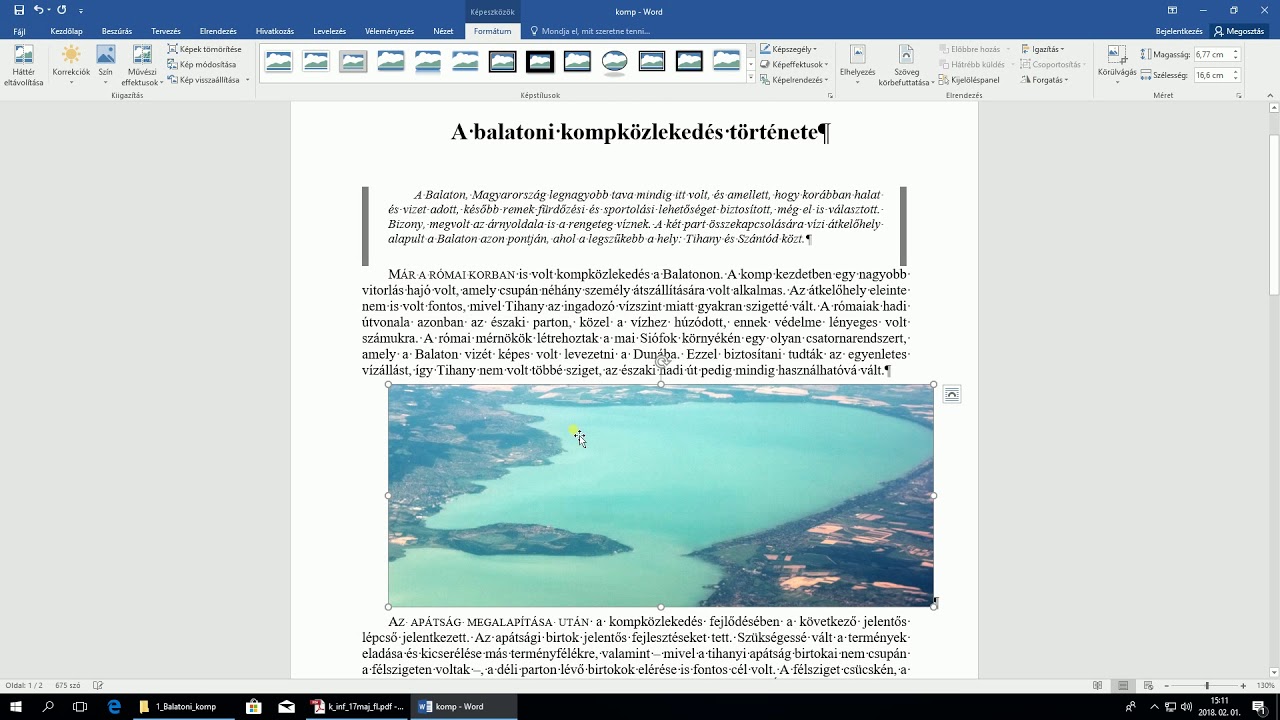
Task: Open the Képszegély picture border dropdown
Action: point(789,49)
